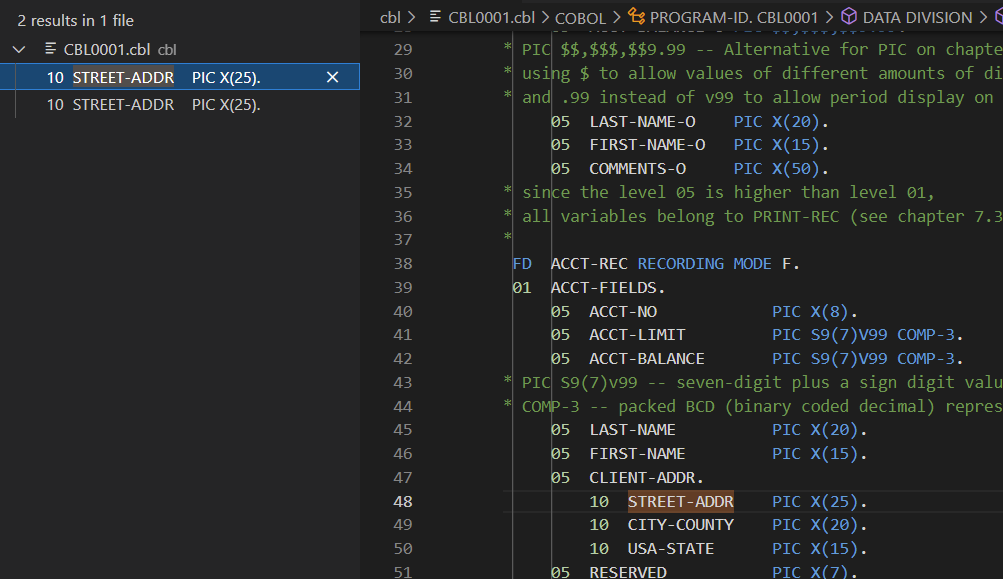Viewport: 1003px width, 579px height.
Task: Click line number 48 in the gutter
Action: 402,501
